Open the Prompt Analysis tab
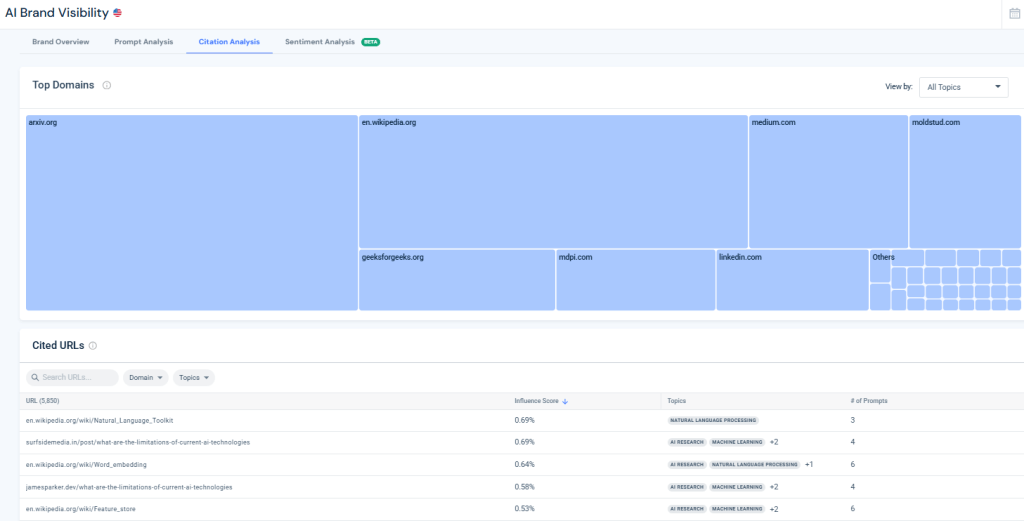This screenshot has height=521, width=1024. [x=143, y=42]
